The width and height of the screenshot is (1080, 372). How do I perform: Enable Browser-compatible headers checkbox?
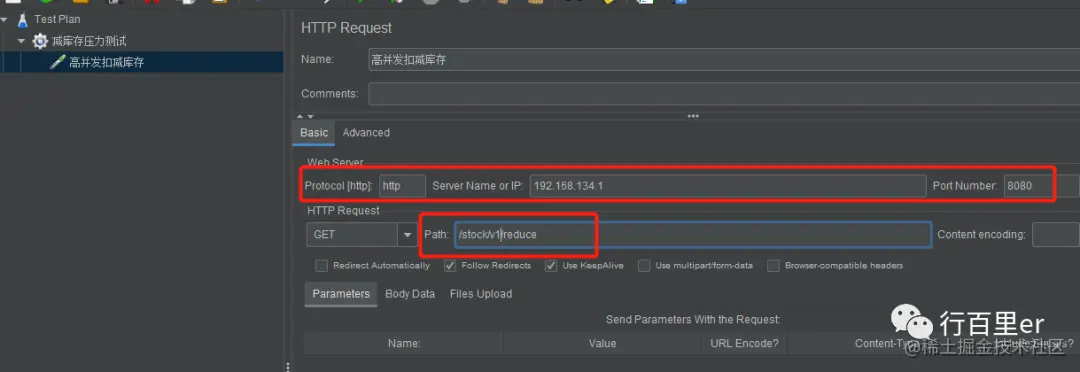[x=773, y=266]
